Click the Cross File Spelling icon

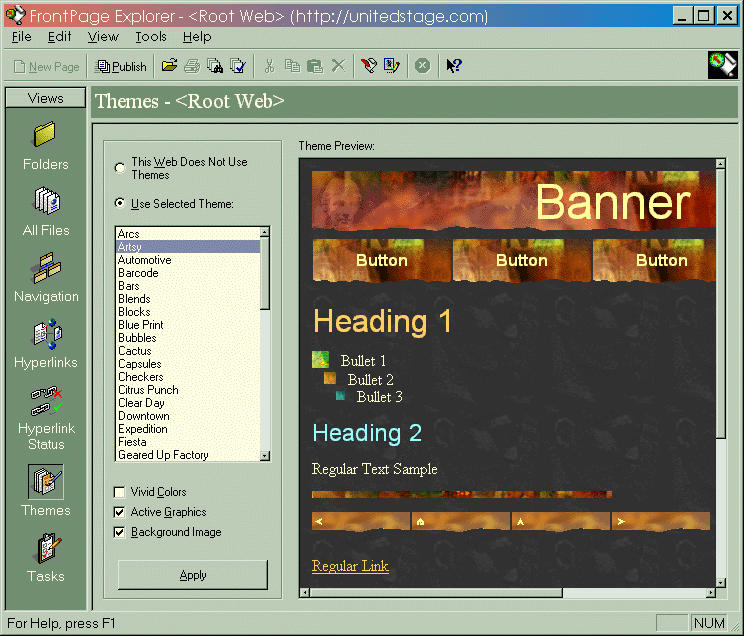pos(237,66)
